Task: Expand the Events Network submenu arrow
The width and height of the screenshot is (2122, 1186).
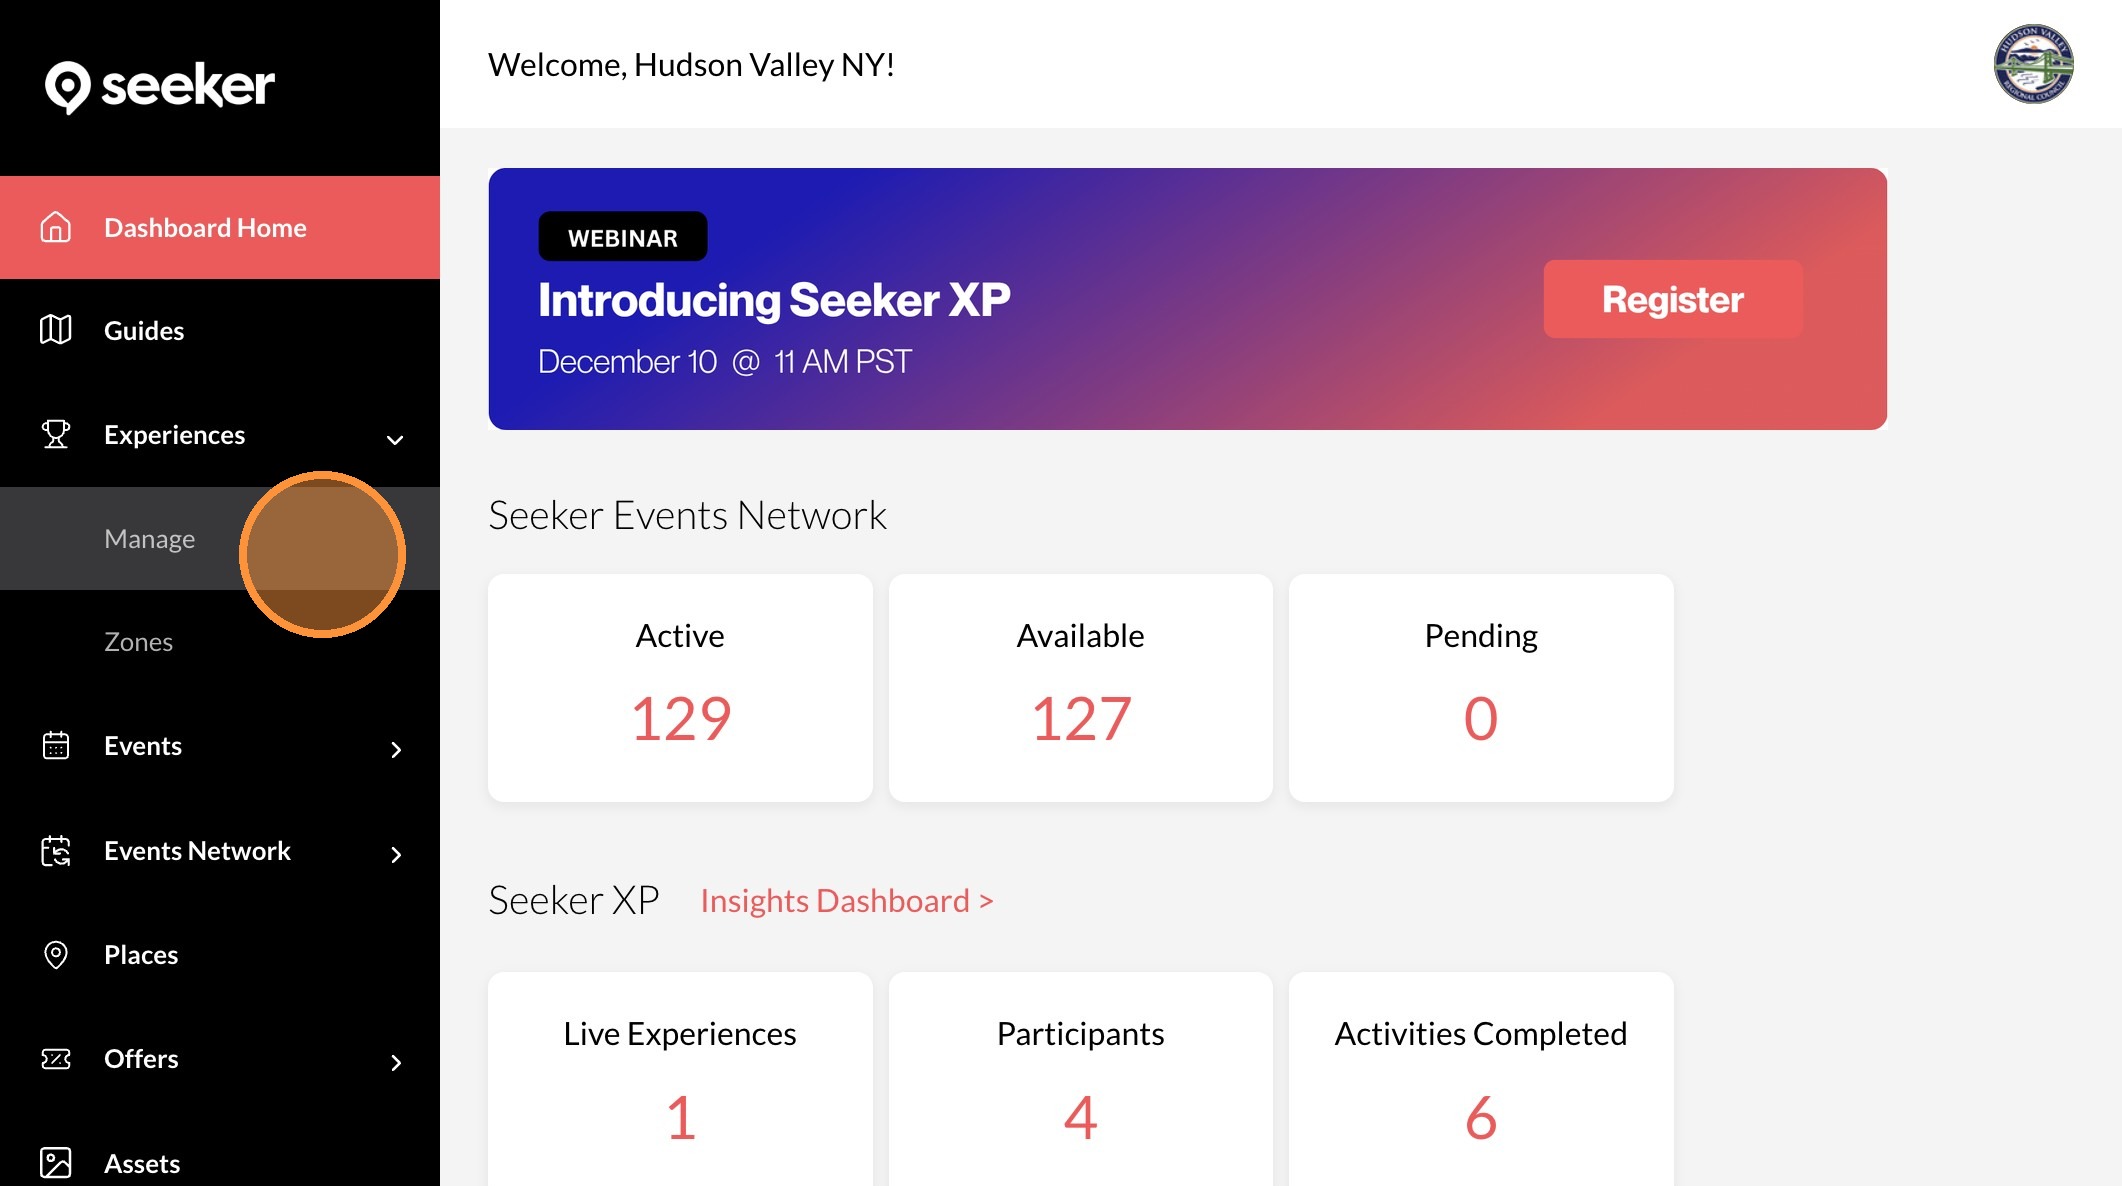Action: pos(396,854)
